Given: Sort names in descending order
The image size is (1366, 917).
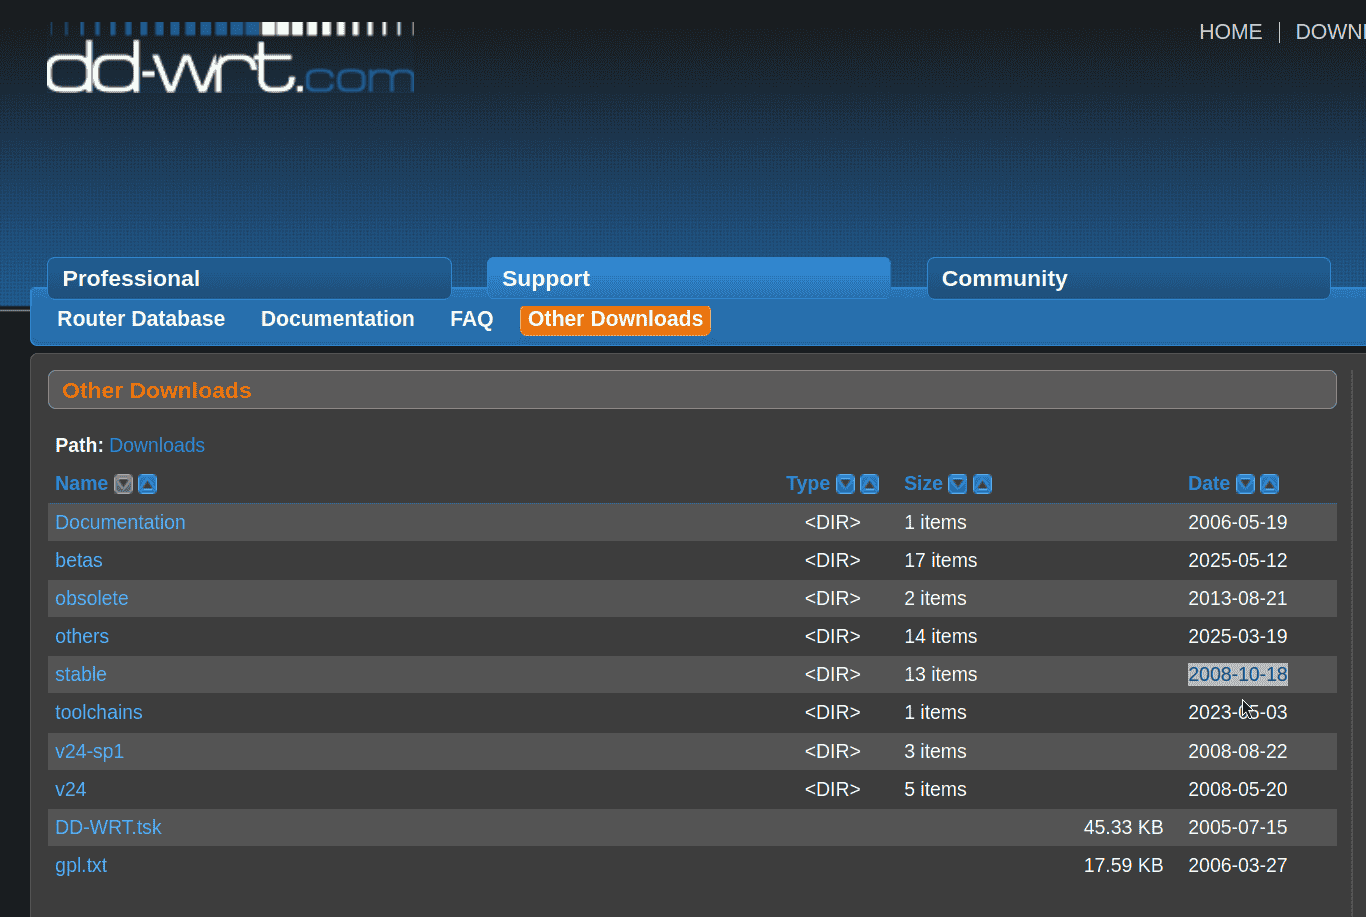Looking at the screenshot, I should coord(123,483).
